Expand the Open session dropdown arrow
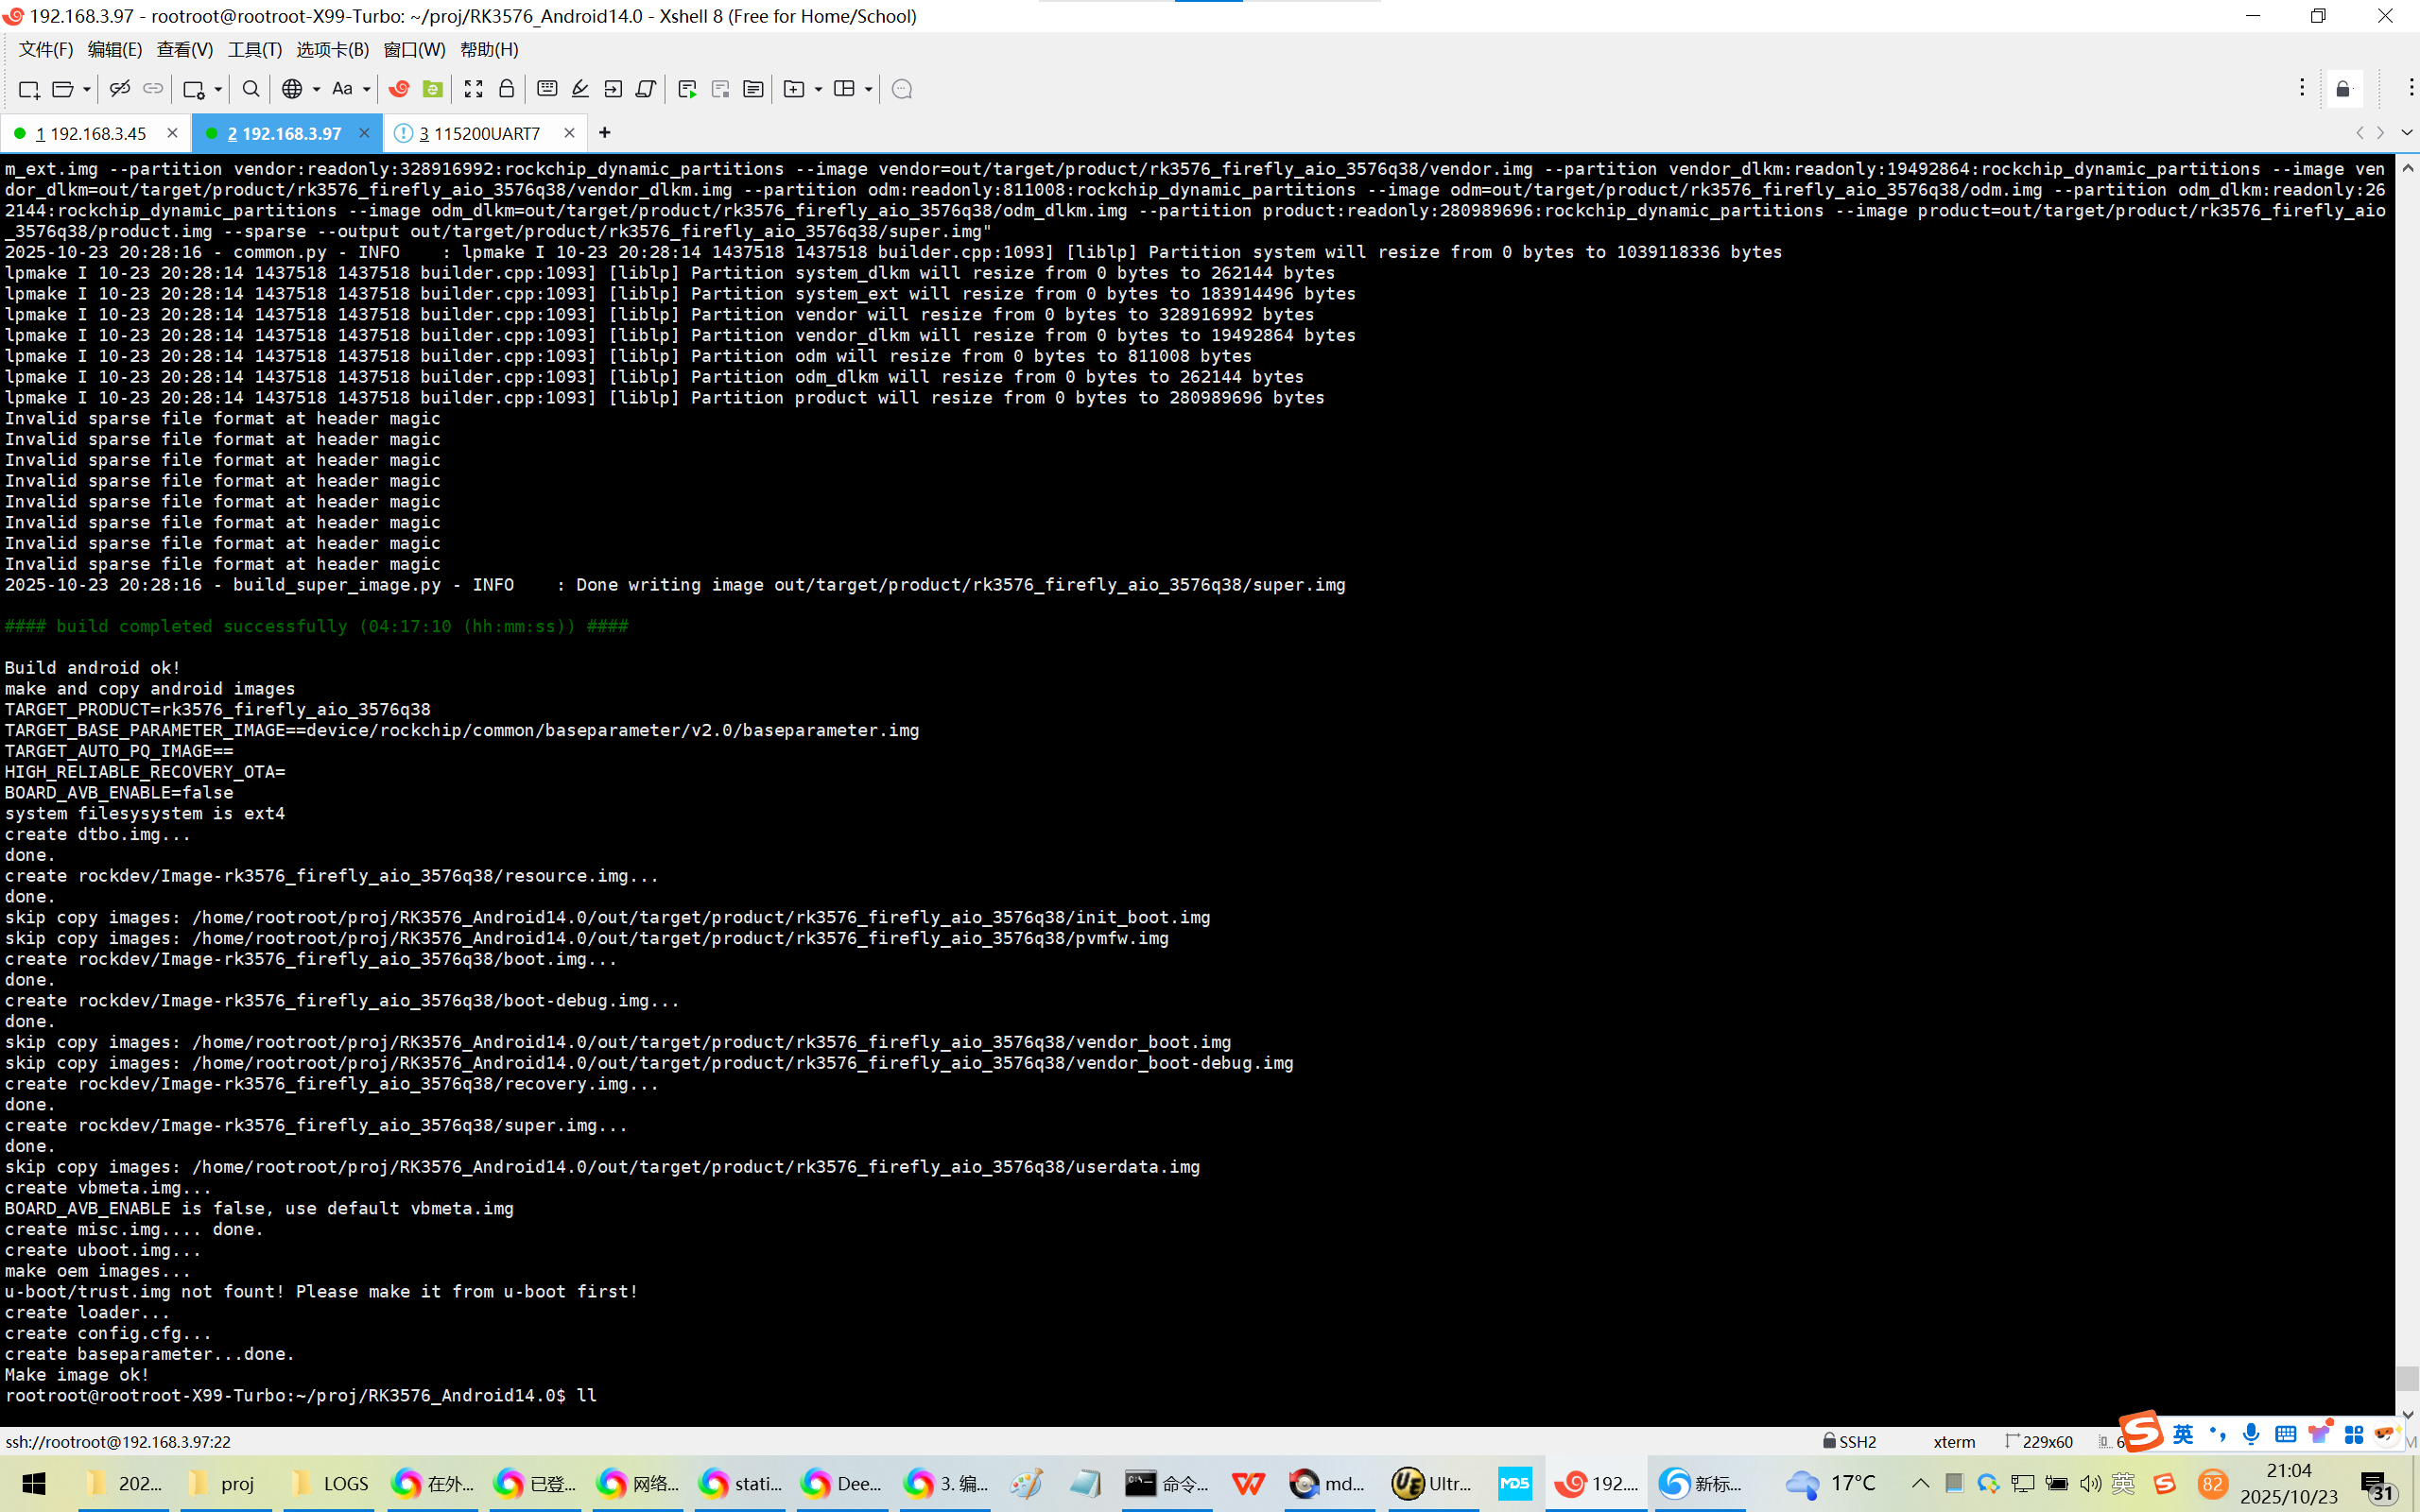Screen dimensions: 2420x1512 coord(87,89)
